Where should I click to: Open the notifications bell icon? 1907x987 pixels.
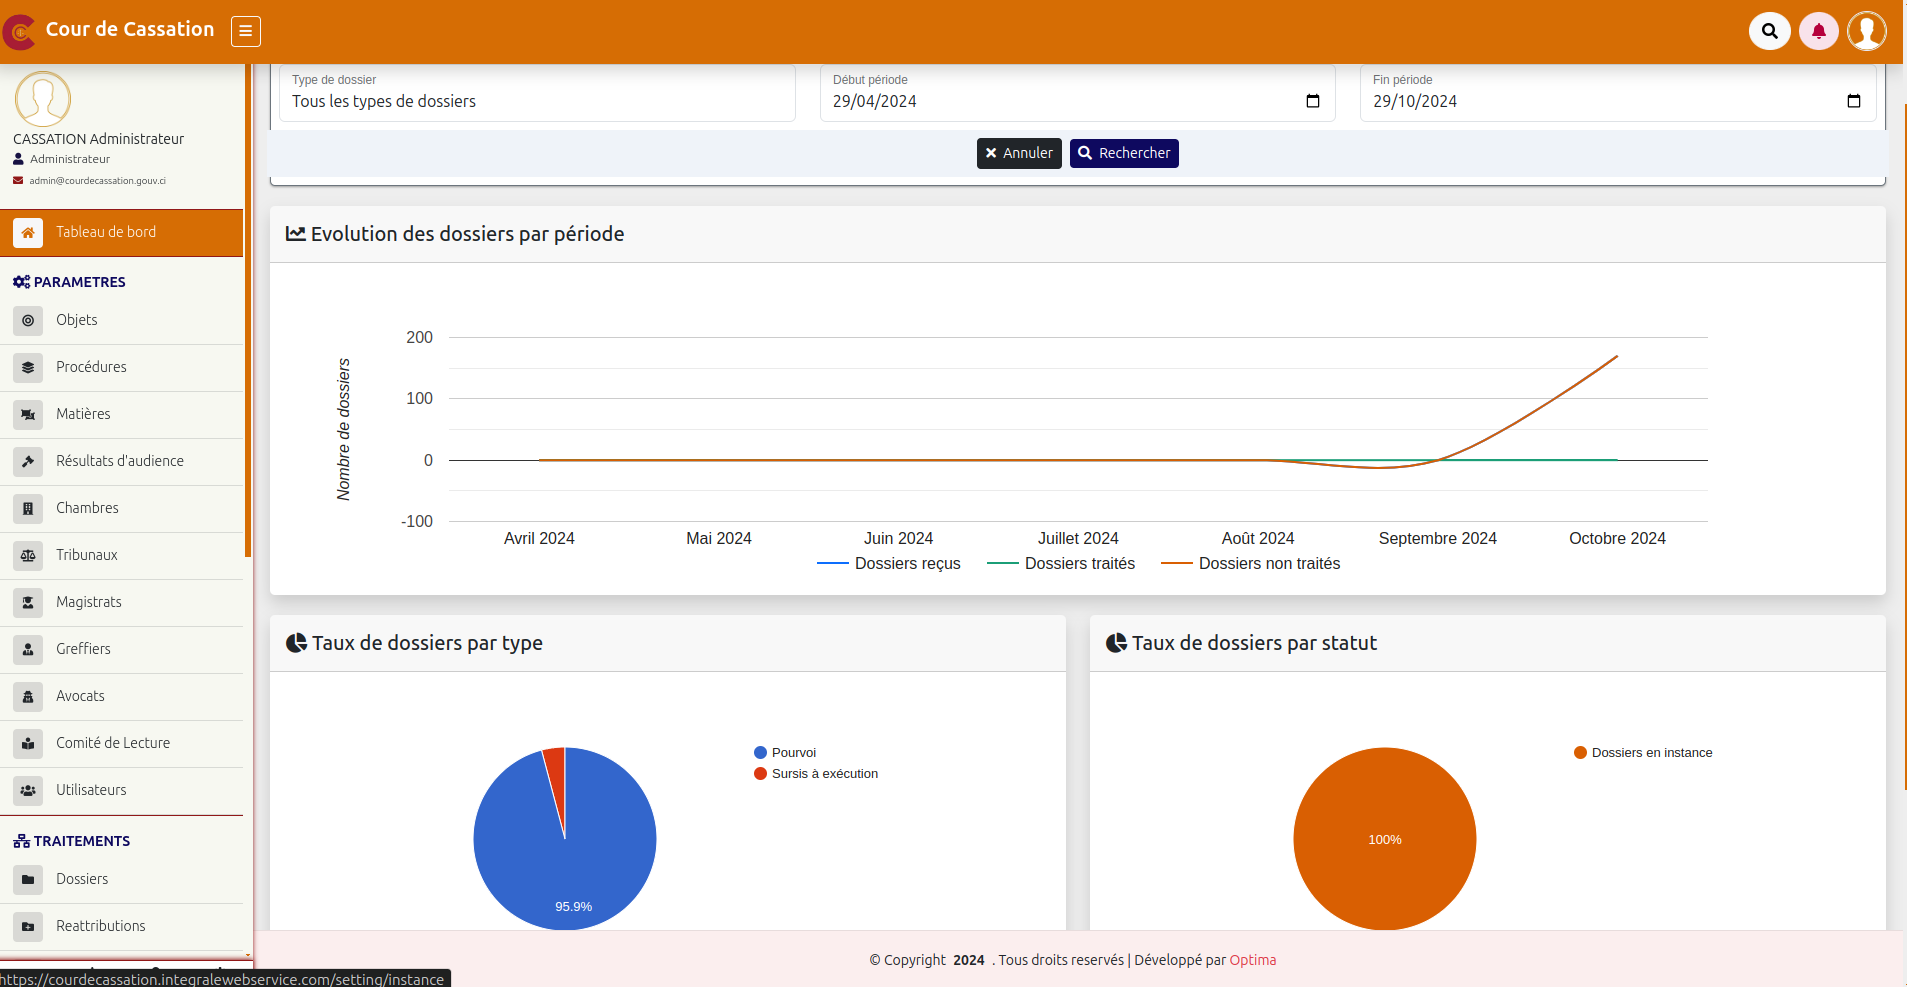point(1819,31)
